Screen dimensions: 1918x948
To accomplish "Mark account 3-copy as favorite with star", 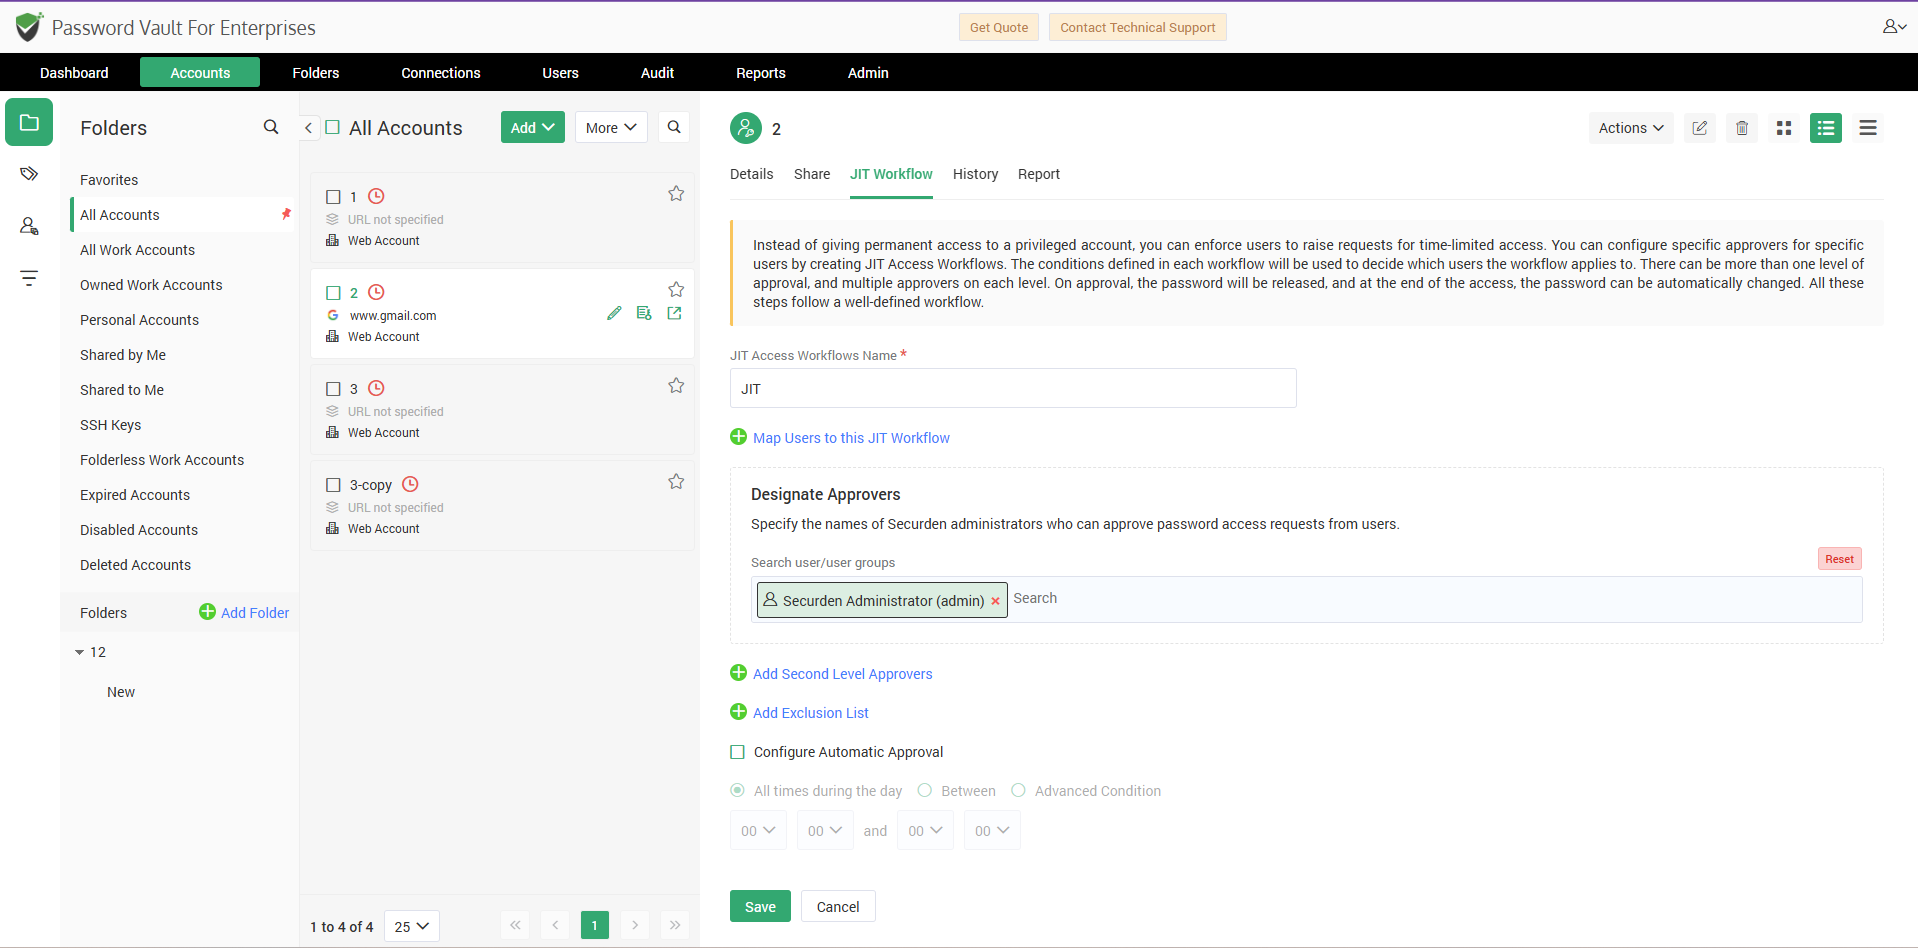I will tap(676, 482).
